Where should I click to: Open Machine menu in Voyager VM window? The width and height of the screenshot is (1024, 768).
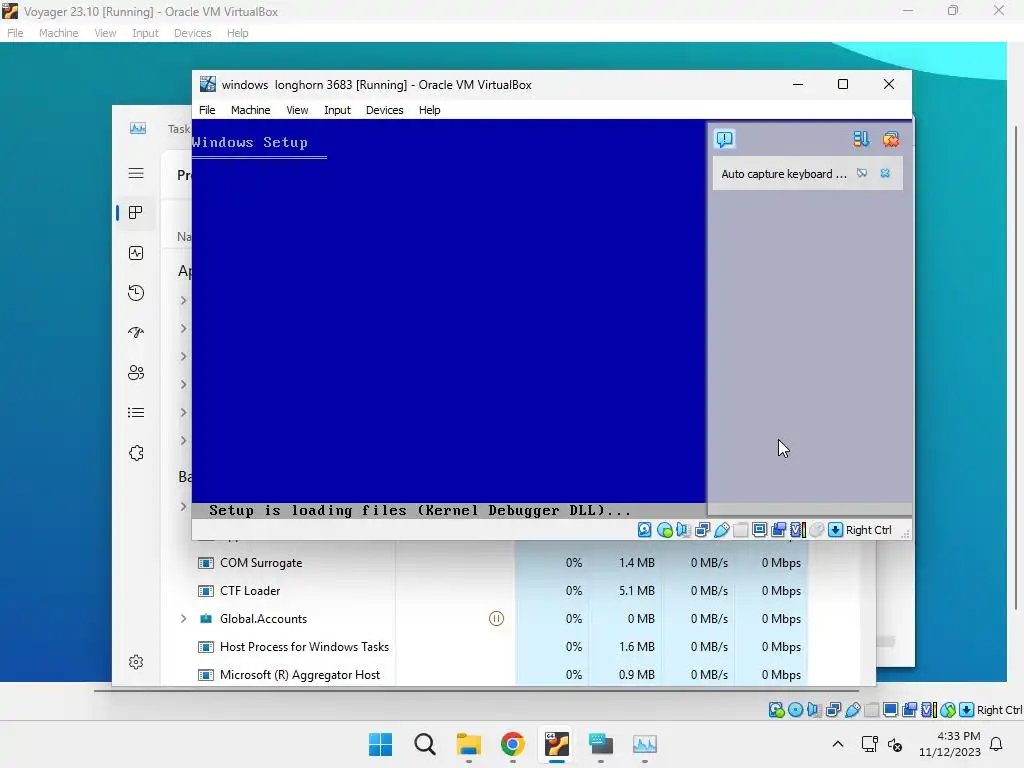(x=59, y=33)
